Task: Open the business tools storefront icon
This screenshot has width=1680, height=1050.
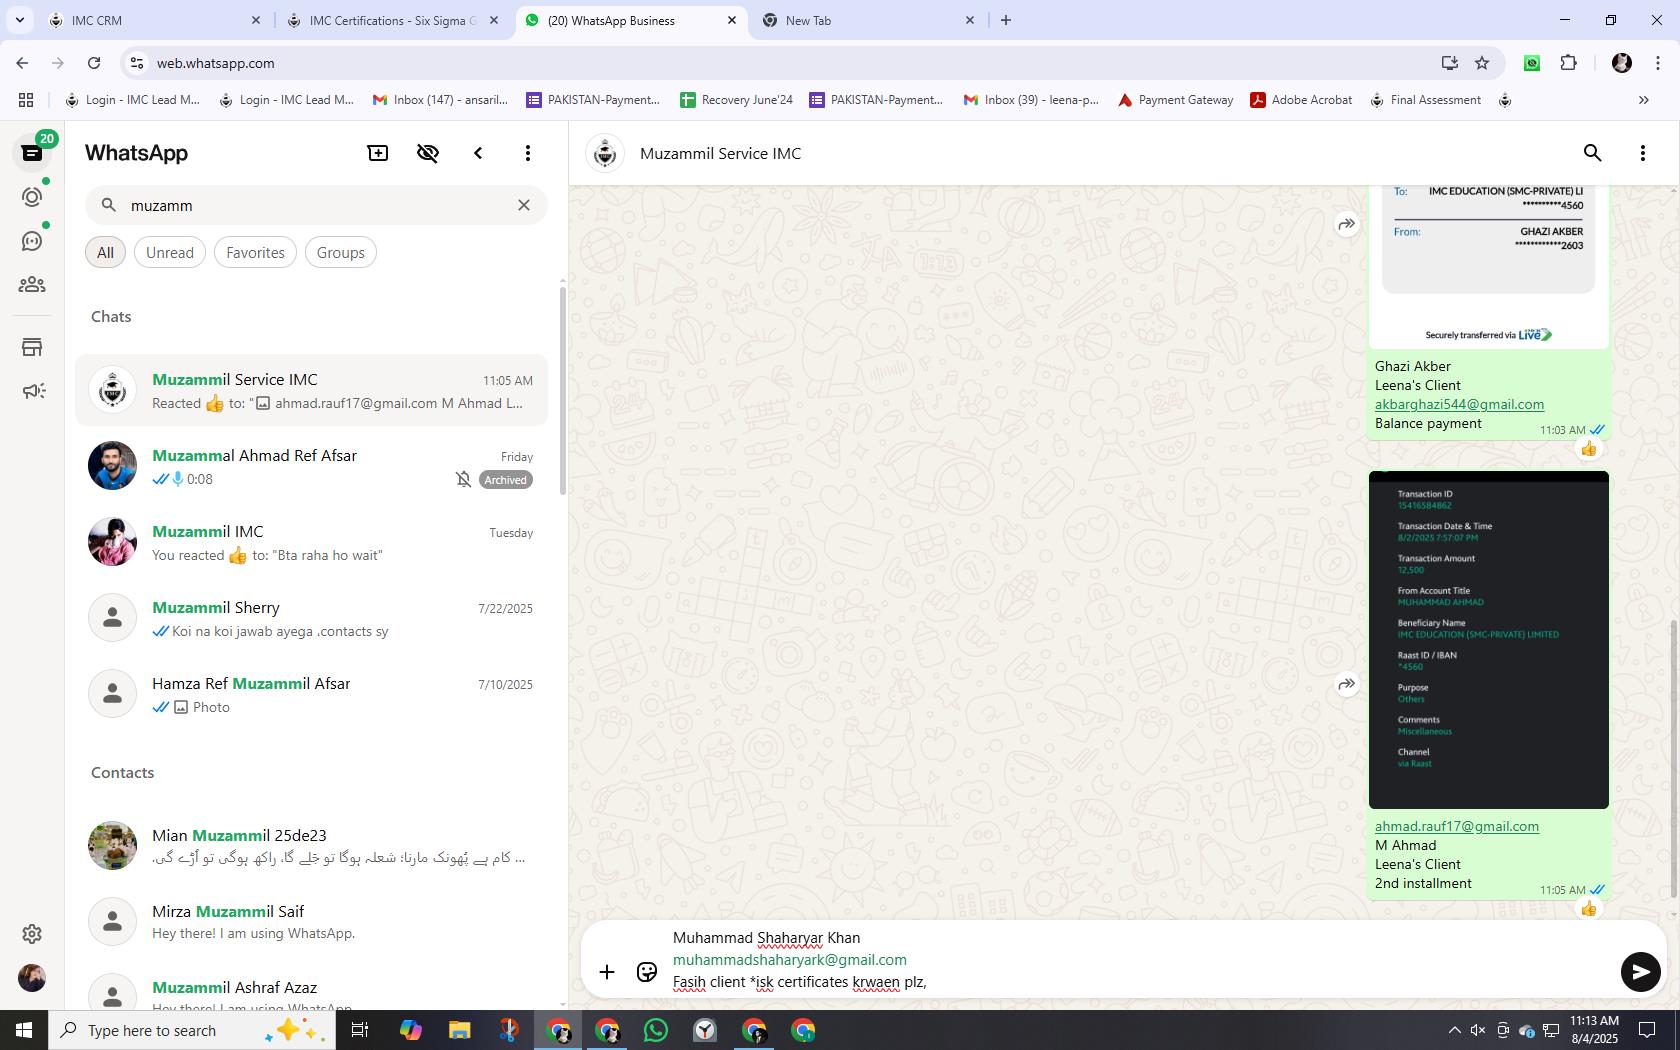Action: click(x=32, y=347)
